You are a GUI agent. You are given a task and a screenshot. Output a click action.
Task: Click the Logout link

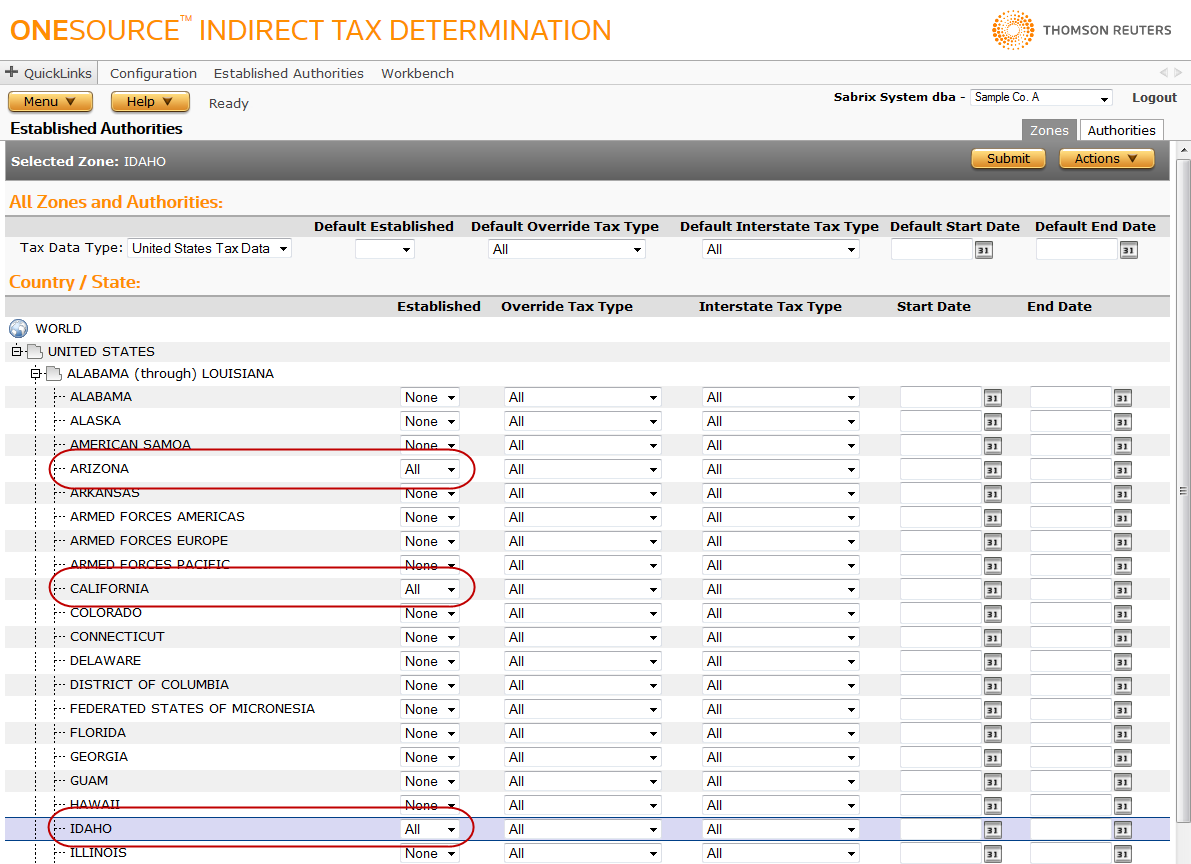coord(1154,97)
